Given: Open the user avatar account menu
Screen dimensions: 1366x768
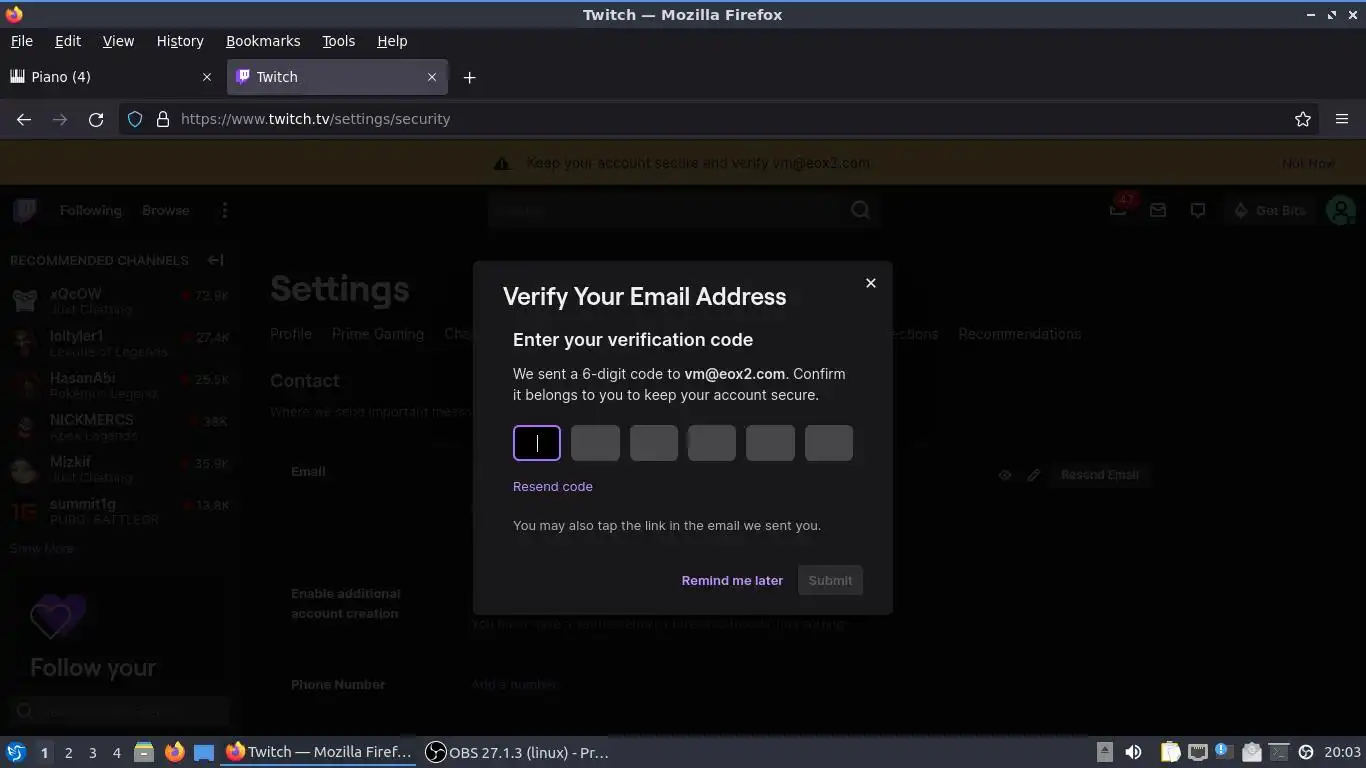Looking at the screenshot, I should [1340, 210].
